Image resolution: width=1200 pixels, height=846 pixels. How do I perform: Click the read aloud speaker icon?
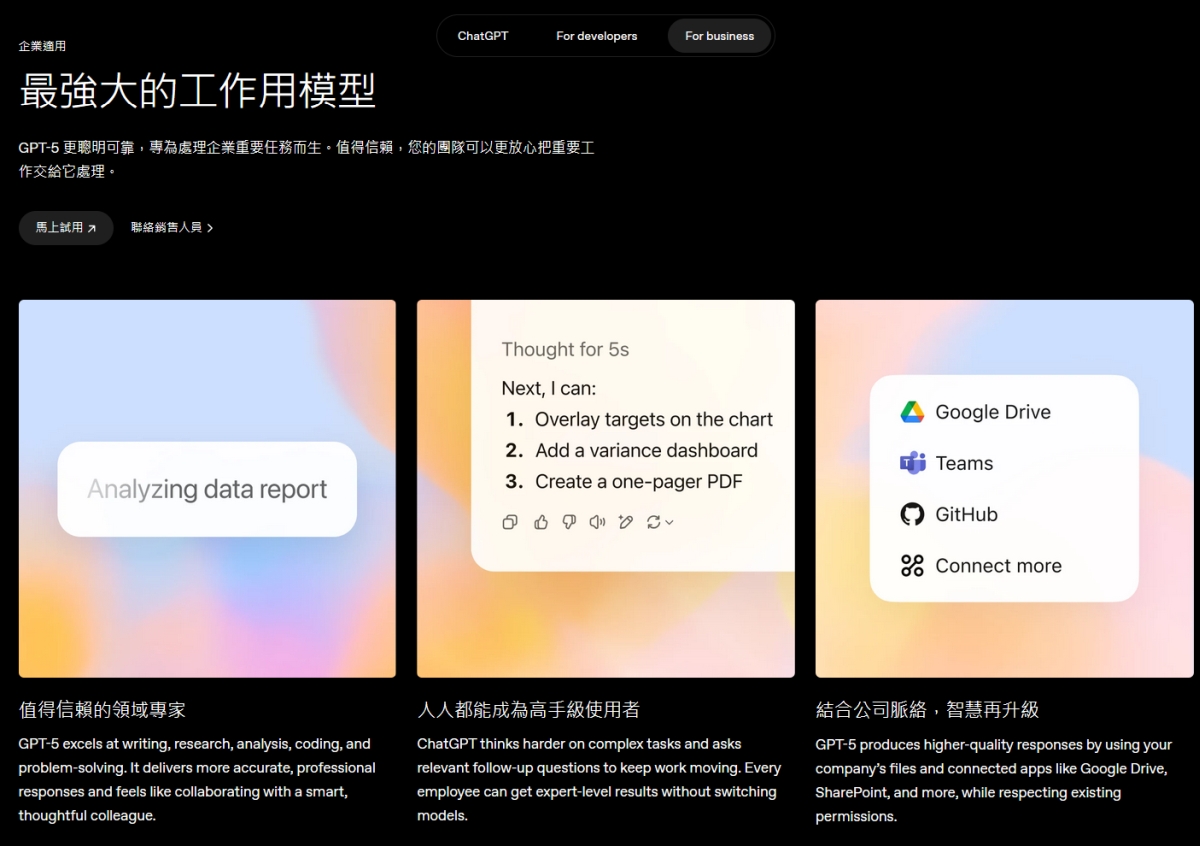point(597,522)
